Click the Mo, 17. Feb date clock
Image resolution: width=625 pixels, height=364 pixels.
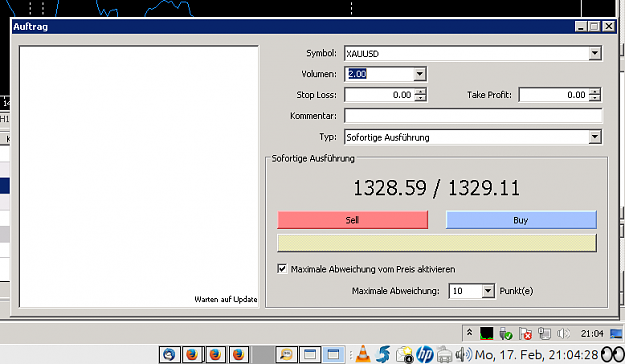[x=537, y=354]
